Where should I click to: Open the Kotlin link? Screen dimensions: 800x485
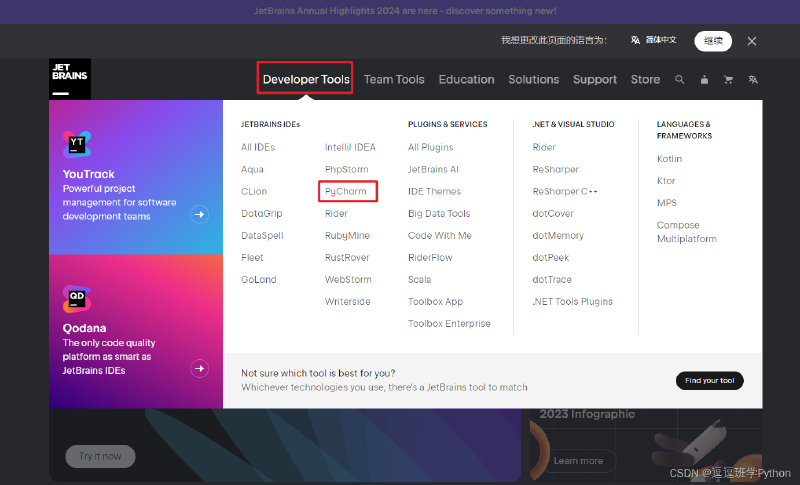(x=669, y=159)
